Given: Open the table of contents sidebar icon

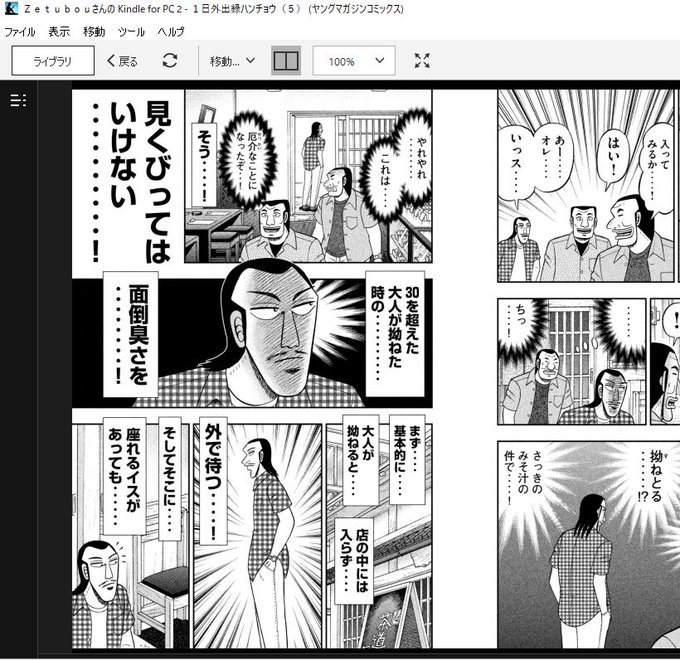Looking at the screenshot, I should click(18, 100).
